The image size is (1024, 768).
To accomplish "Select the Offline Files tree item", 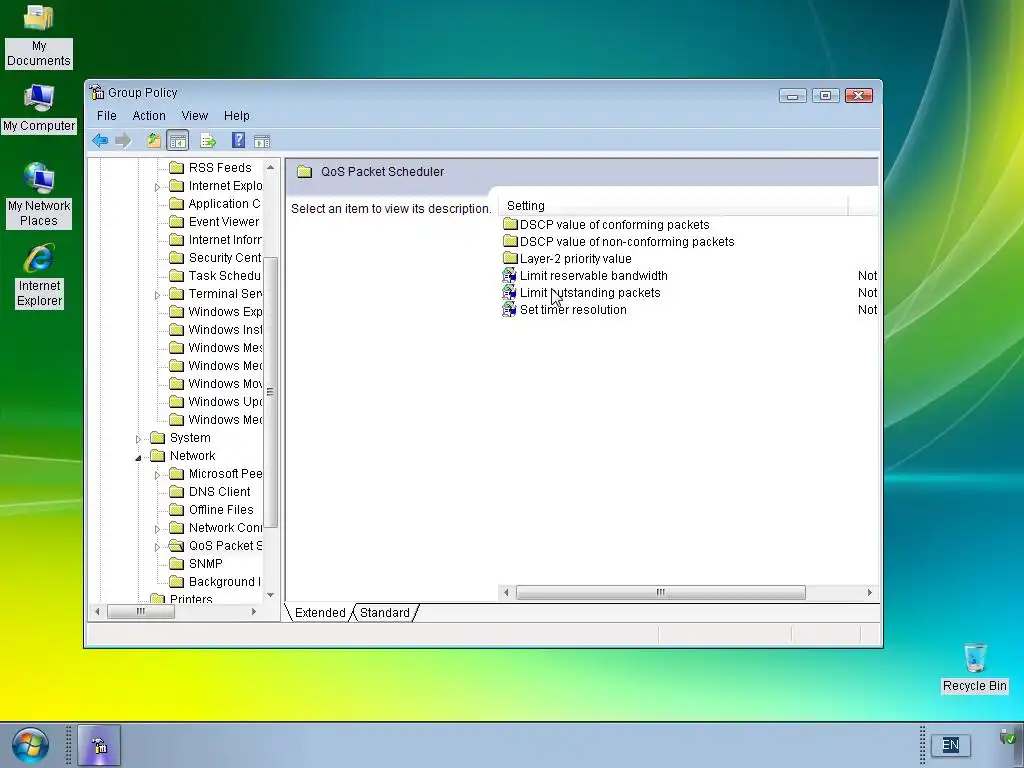I will pyautogui.click(x=212, y=510).
